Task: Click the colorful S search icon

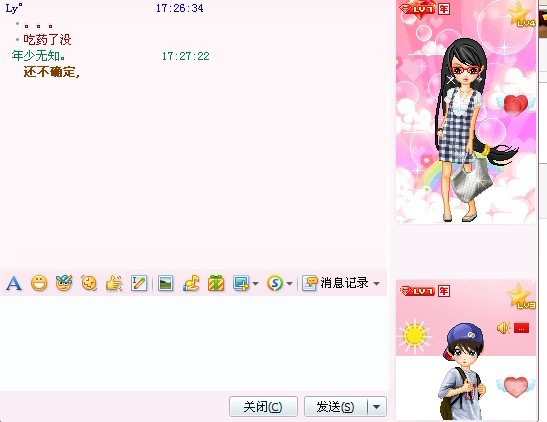Action: pyautogui.click(x=275, y=283)
